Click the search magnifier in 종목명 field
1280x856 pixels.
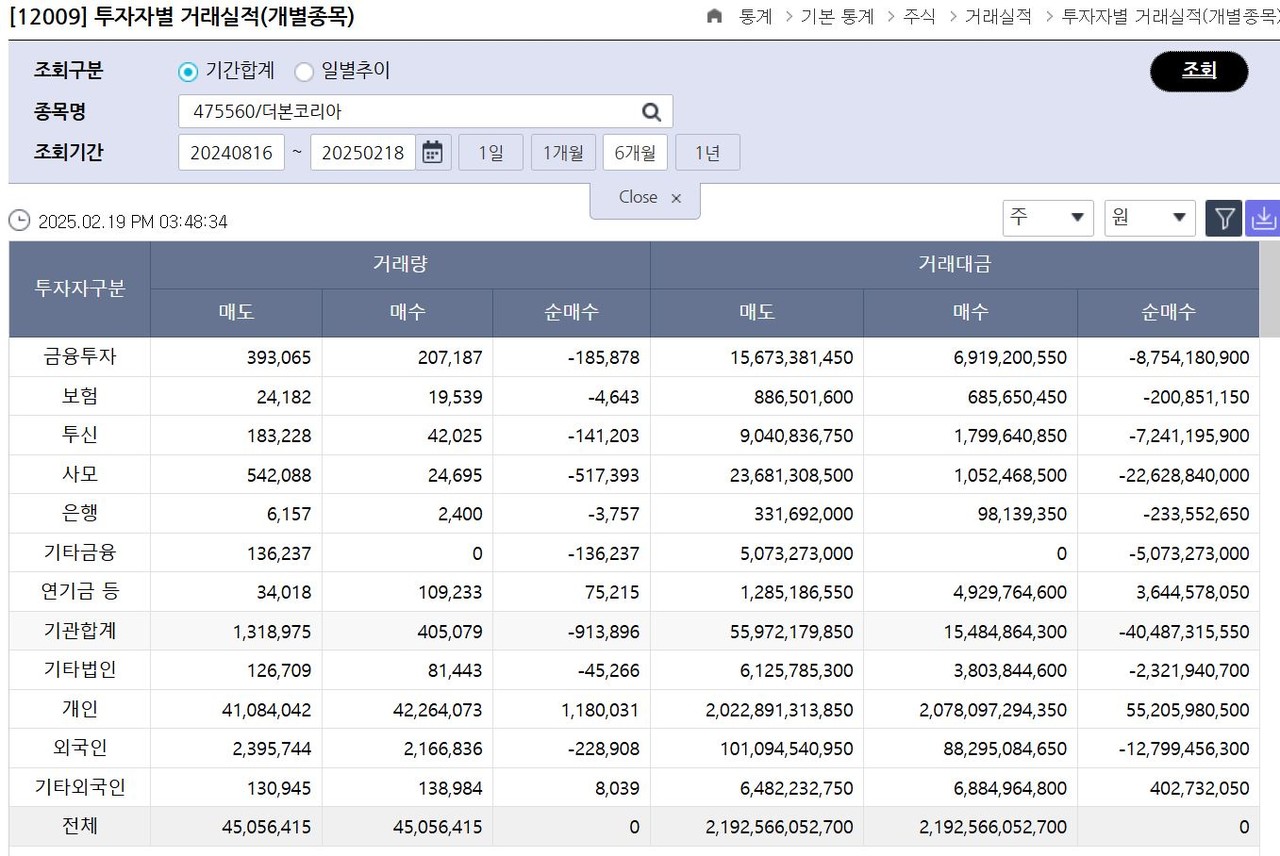click(651, 112)
